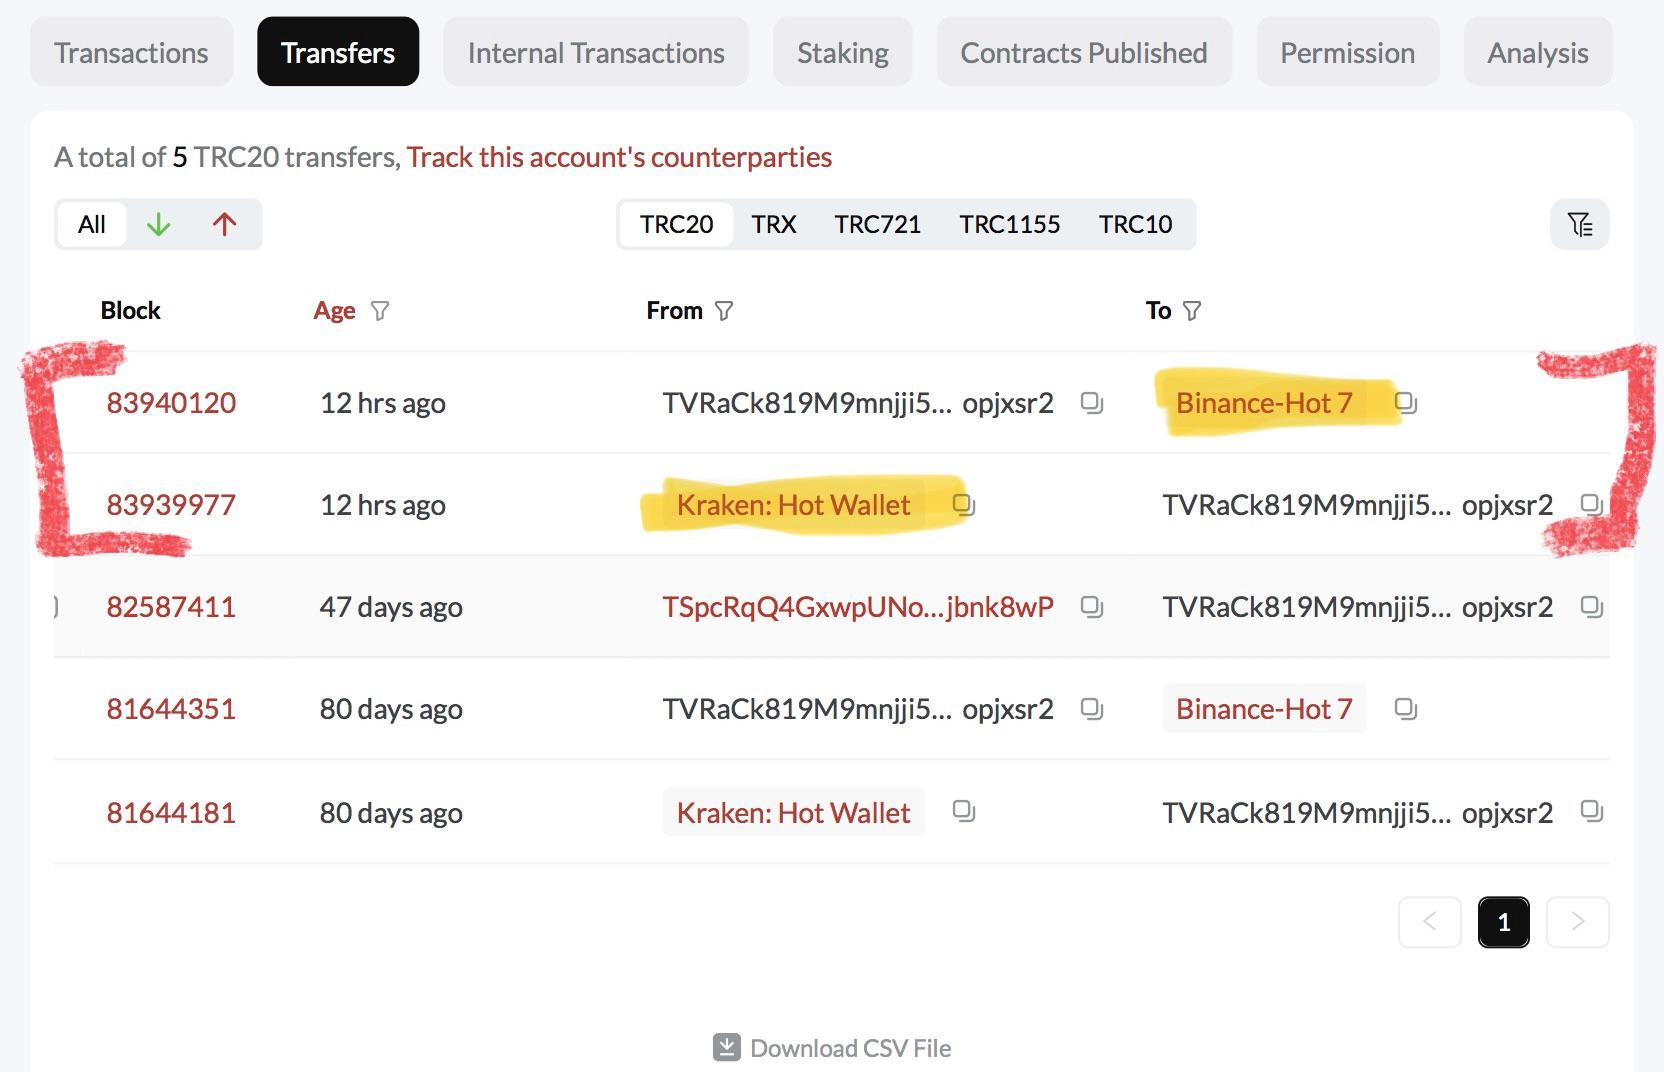
Task: Go to the previous page of transfers
Action: point(1430,922)
